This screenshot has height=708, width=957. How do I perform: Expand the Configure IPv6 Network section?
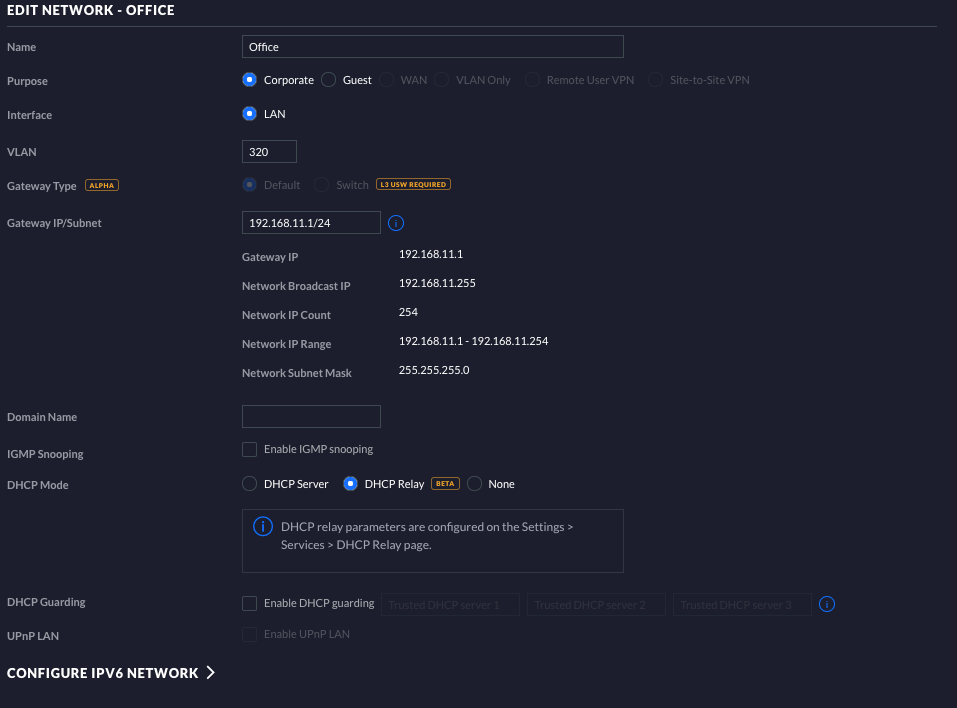[111, 673]
